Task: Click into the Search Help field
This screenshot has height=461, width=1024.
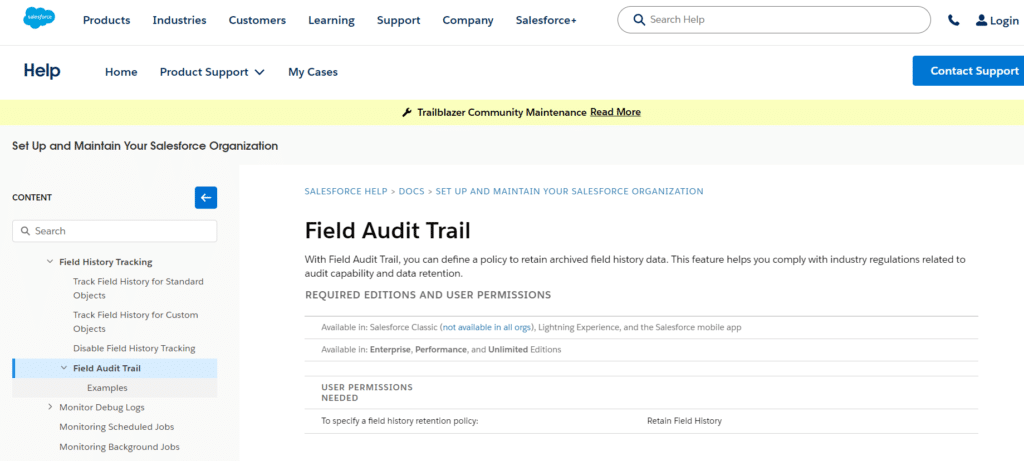Action: tap(774, 20)
